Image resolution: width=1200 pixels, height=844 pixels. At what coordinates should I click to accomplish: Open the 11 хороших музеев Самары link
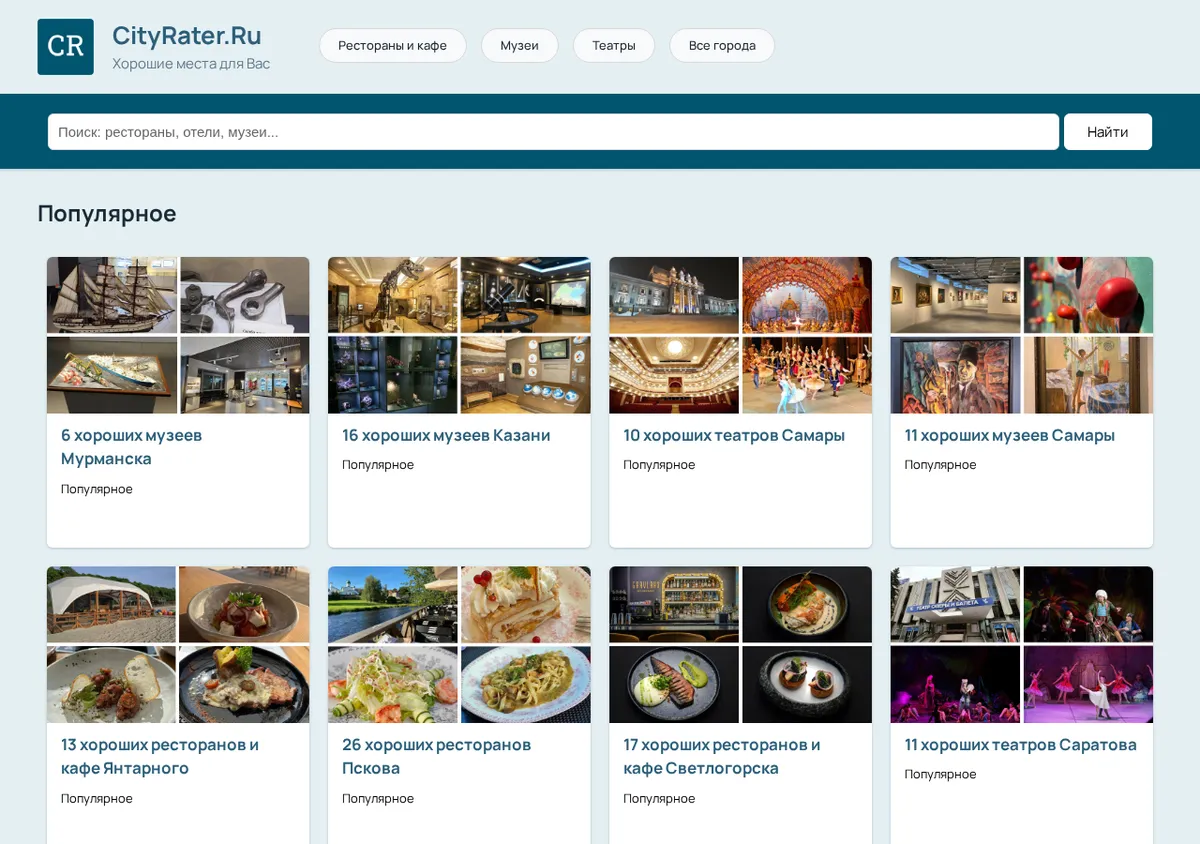pyautogui.click(x=1009, y=435)
